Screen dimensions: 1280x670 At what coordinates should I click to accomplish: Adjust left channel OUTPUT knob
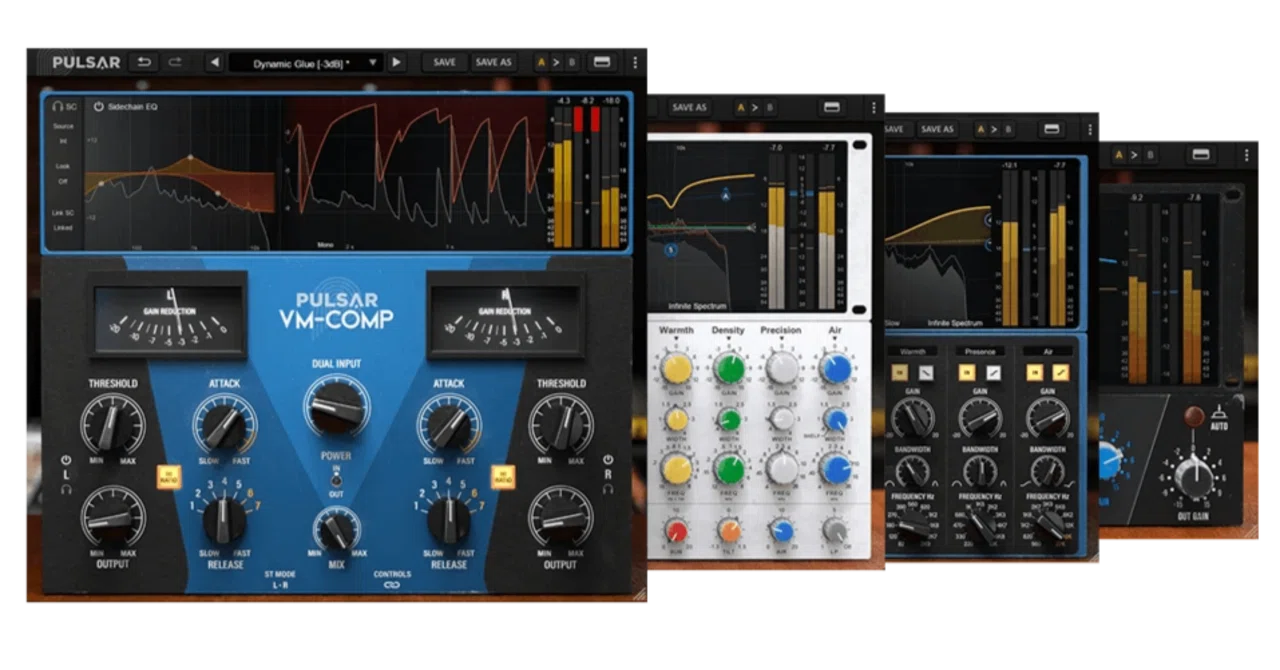tap(113, 515)
